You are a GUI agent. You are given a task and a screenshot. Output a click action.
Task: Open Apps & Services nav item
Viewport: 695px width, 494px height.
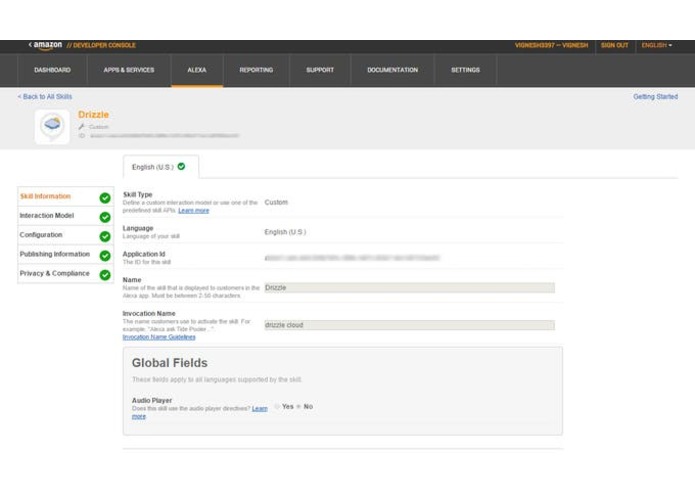129,70
